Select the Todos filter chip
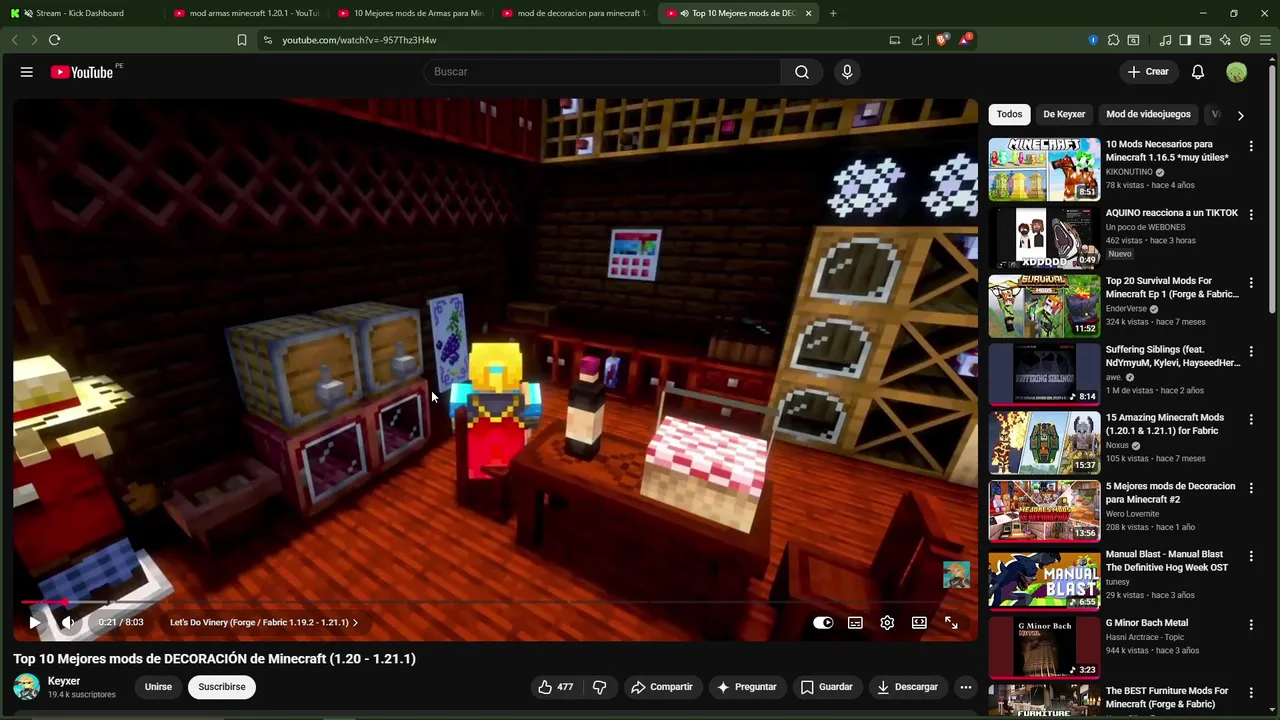The image size is (1280, 720). (x=1009, y=114)
